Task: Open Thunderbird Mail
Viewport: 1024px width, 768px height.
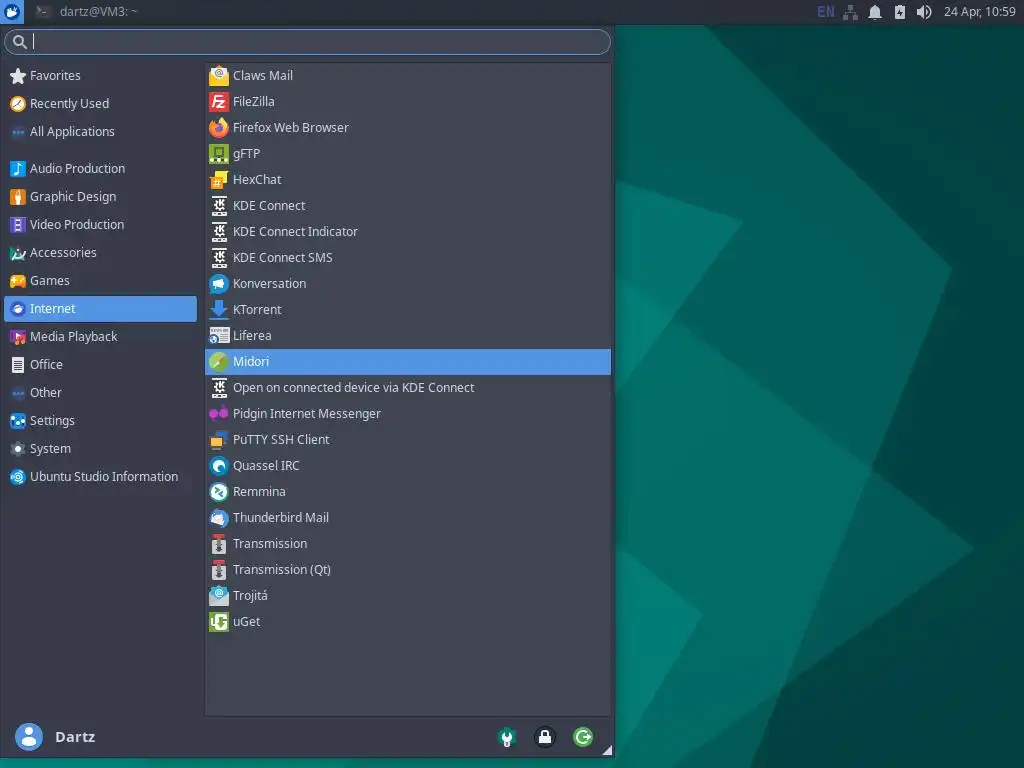Action: (x=408, y=518)
